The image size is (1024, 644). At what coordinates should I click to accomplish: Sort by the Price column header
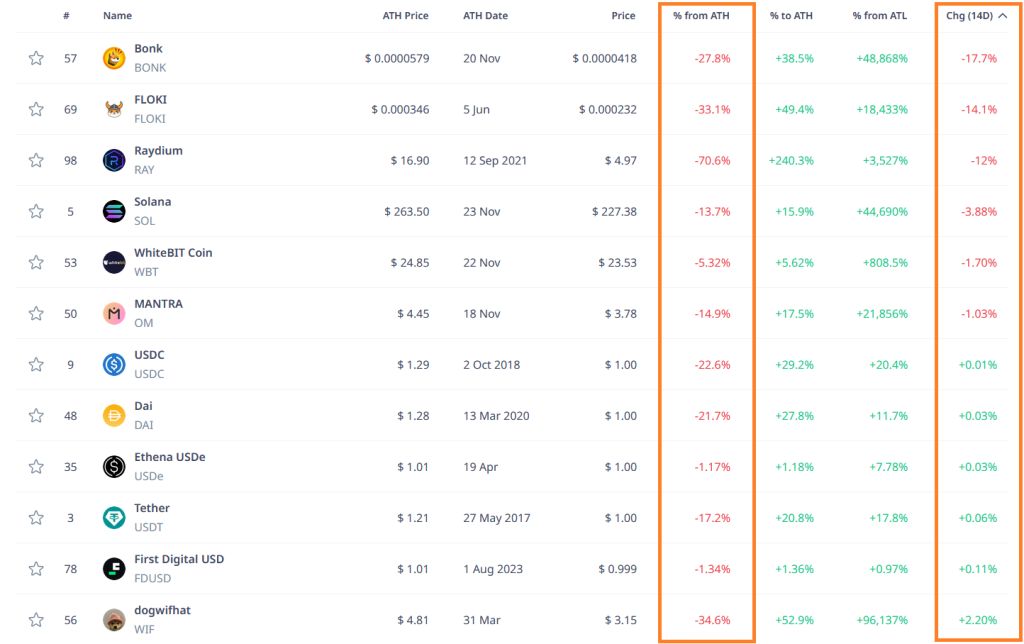[x=623, y=16]
